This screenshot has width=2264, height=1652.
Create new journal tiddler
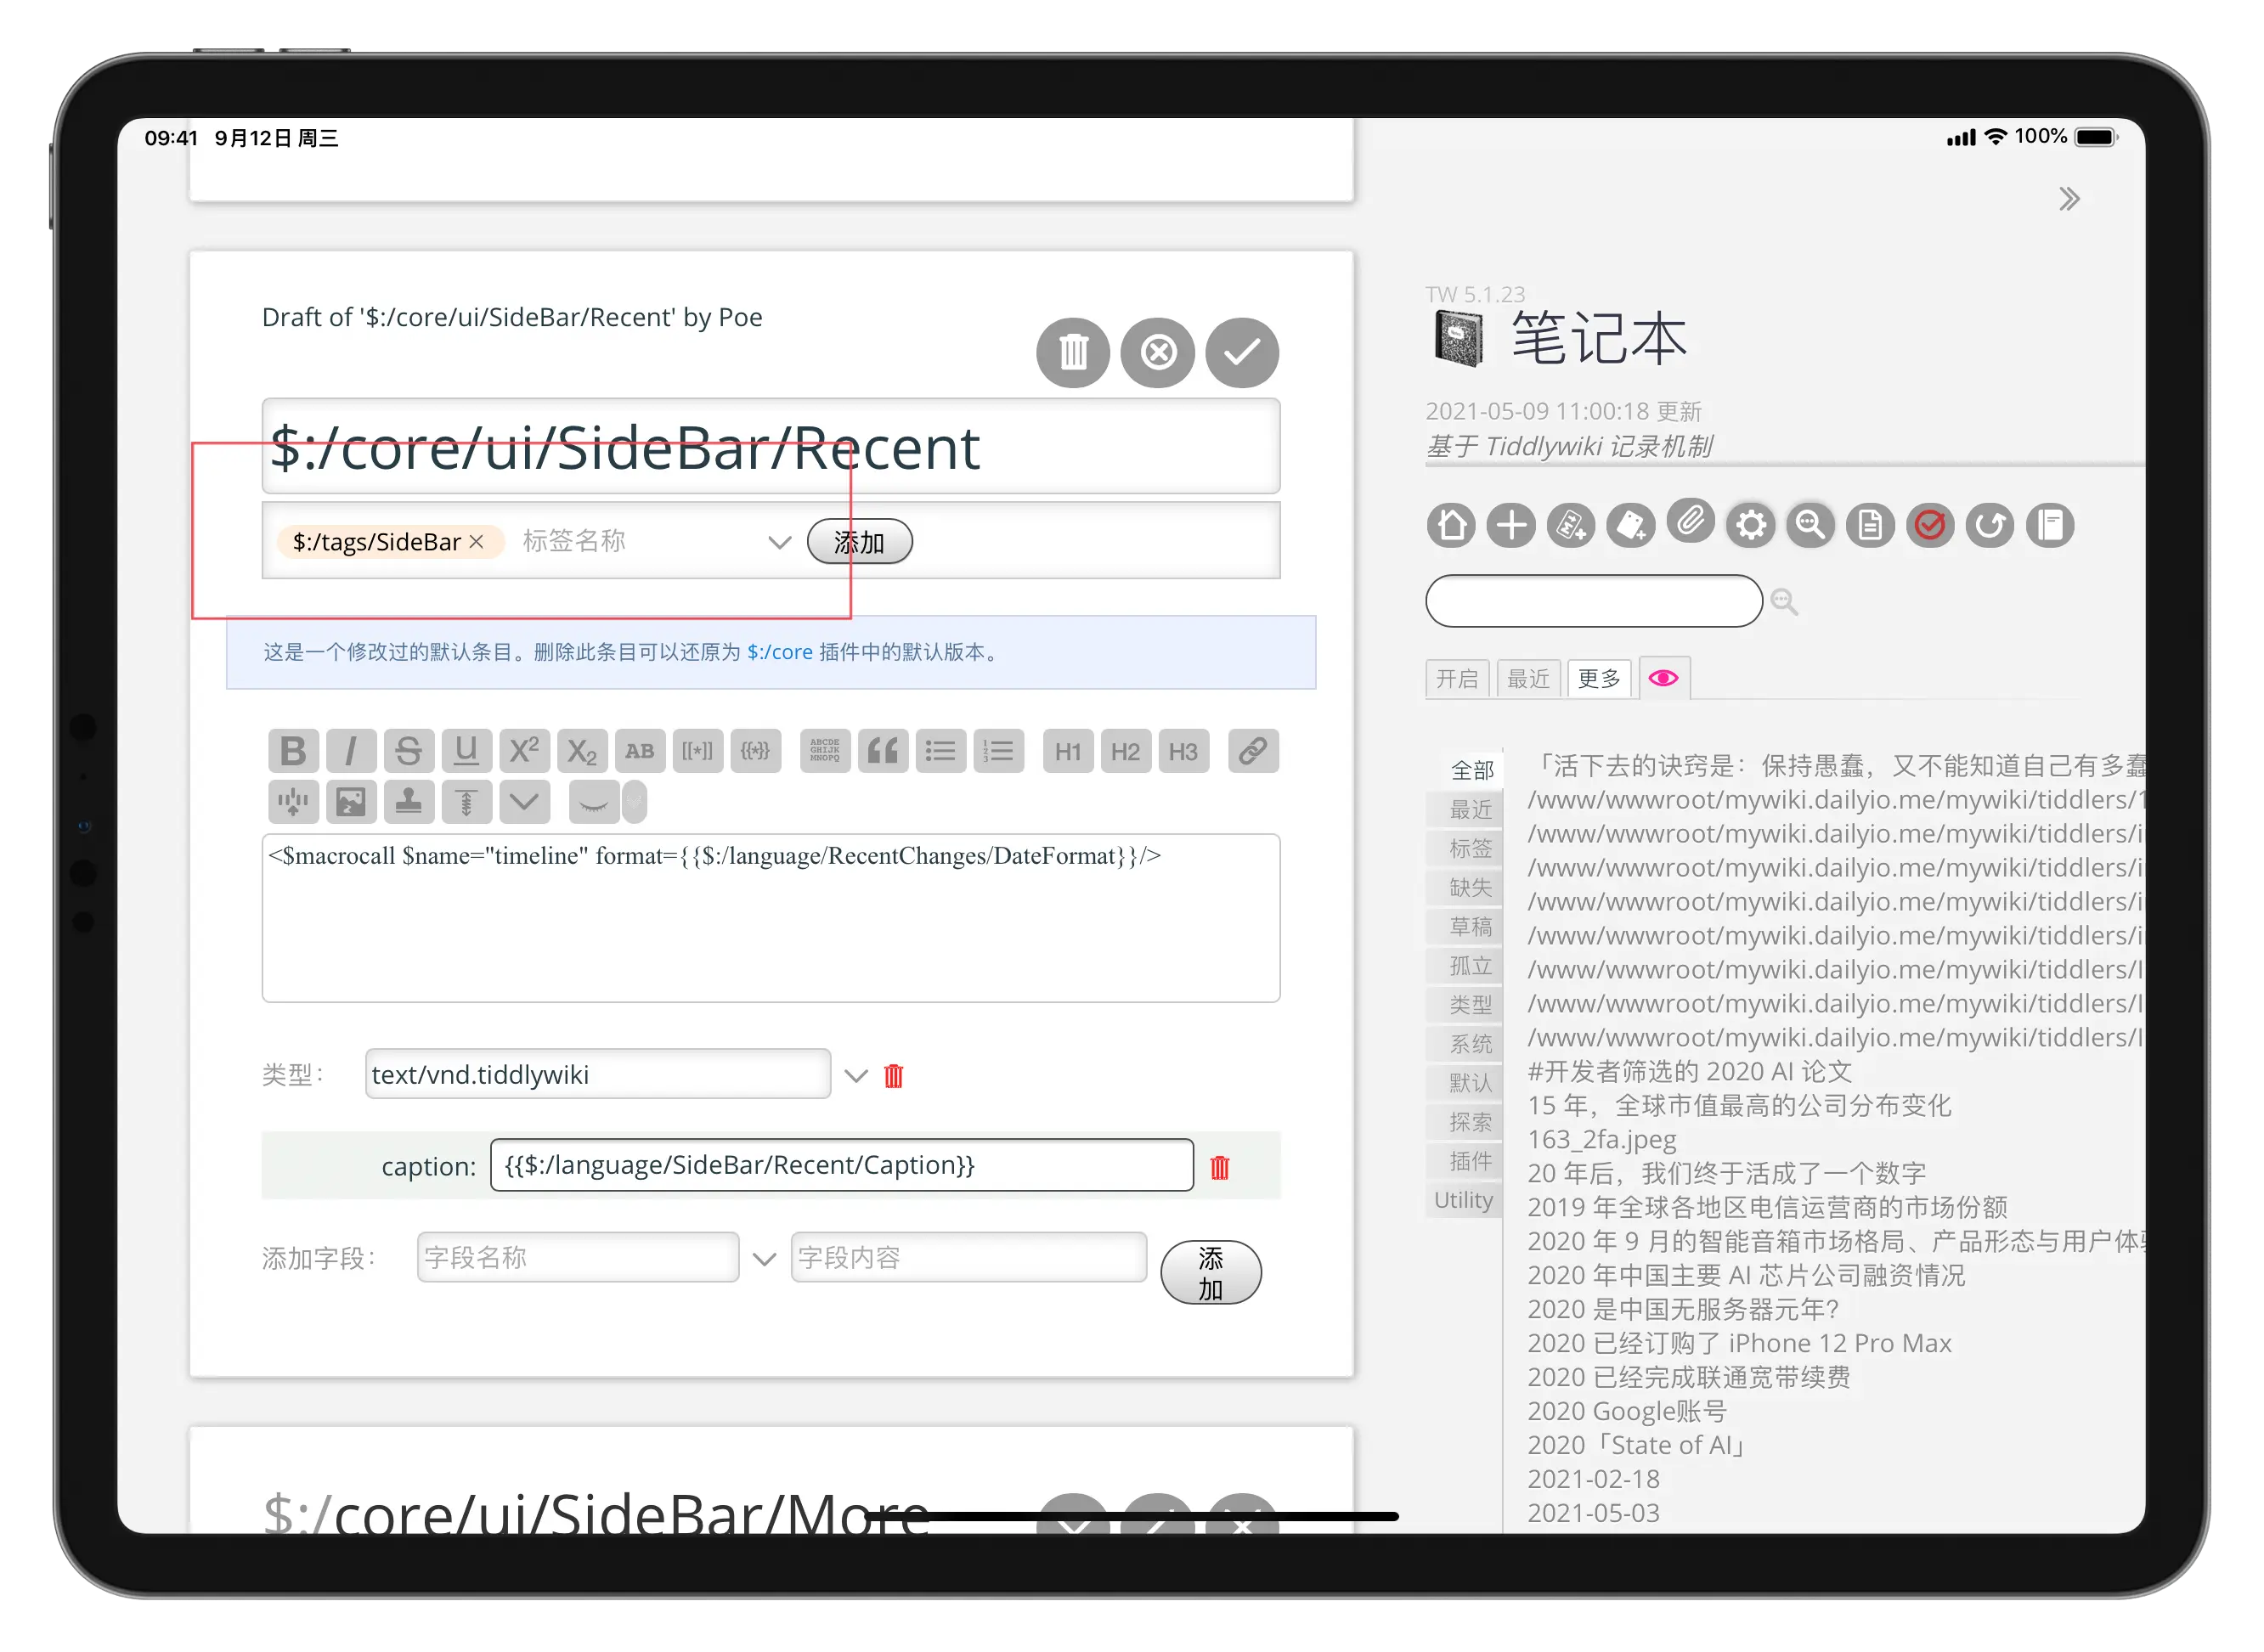click(x=1631, y=525)
